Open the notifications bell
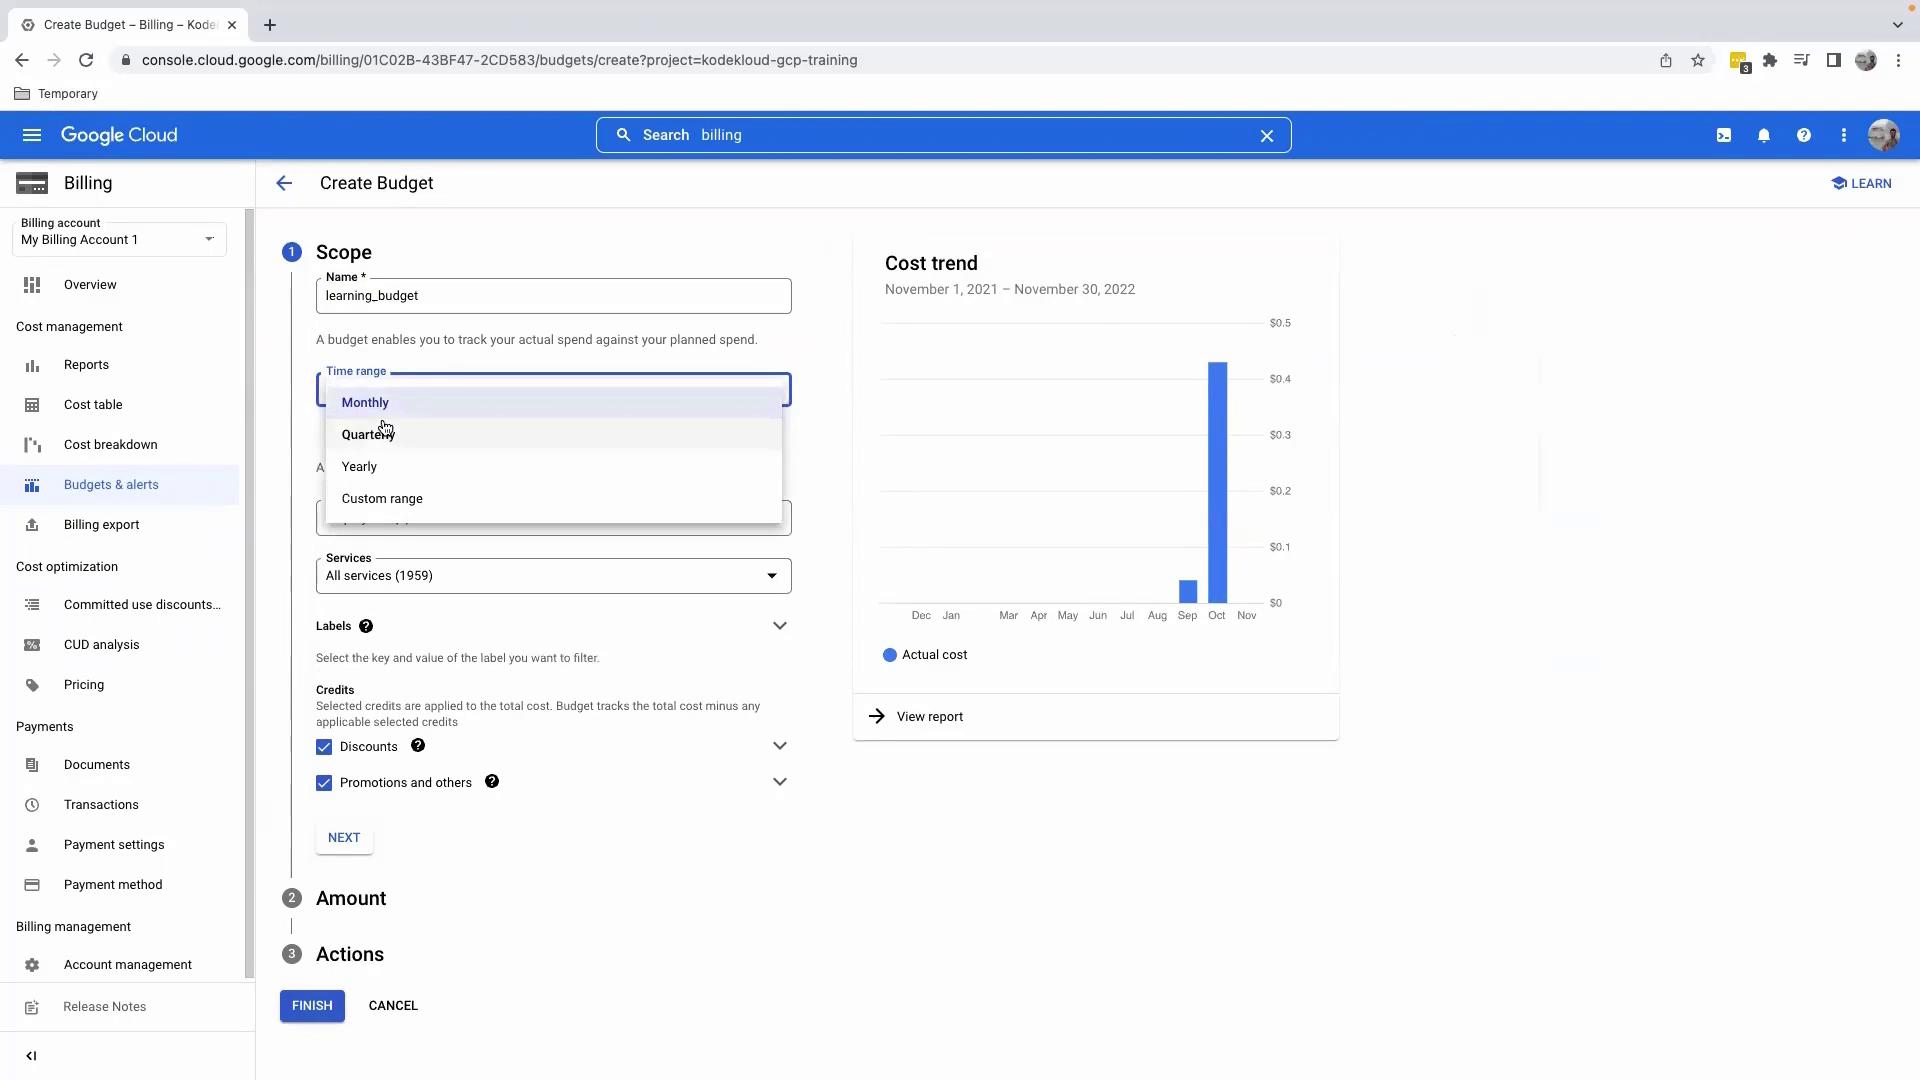The image size is (1920, 1080). coord(1764,135)
